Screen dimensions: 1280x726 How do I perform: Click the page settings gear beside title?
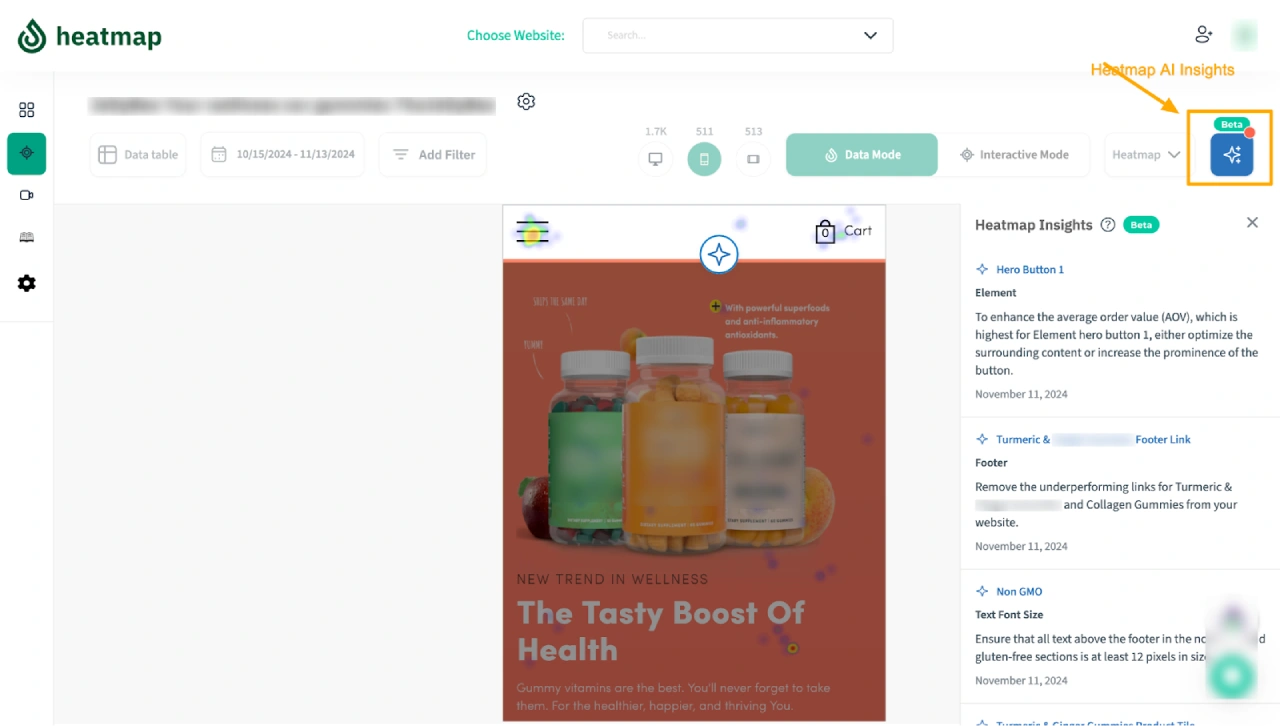[x=526, y=101]
